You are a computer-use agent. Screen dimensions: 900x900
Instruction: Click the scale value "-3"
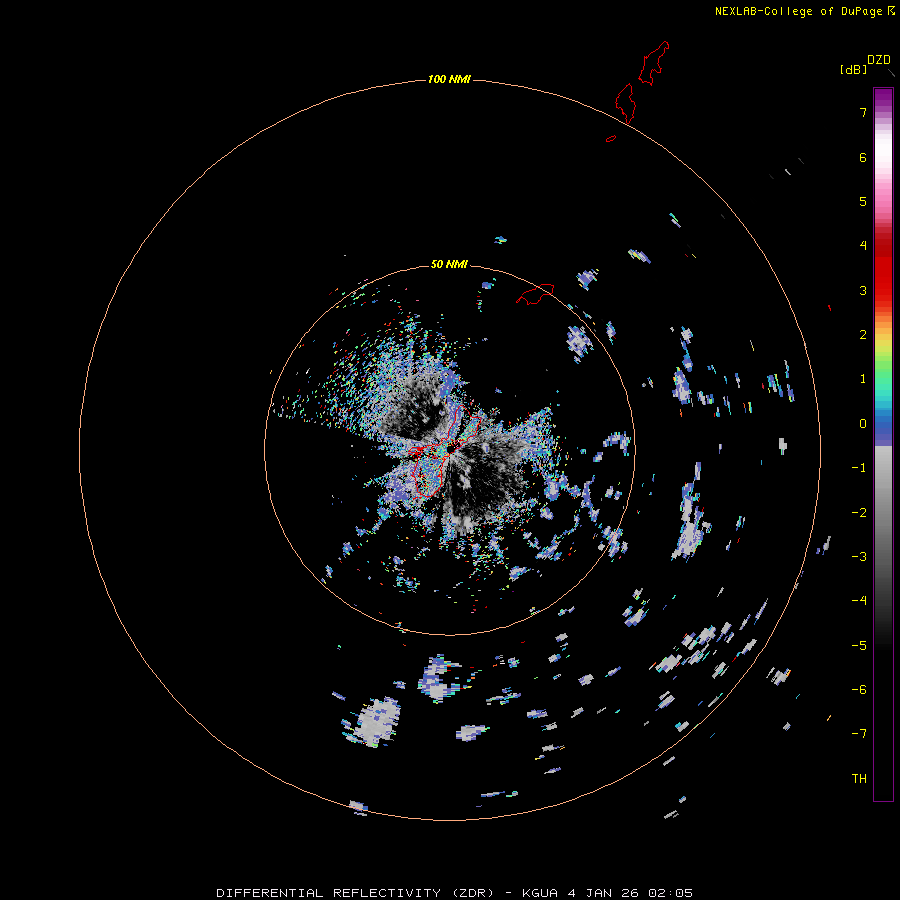click(859, 557)
